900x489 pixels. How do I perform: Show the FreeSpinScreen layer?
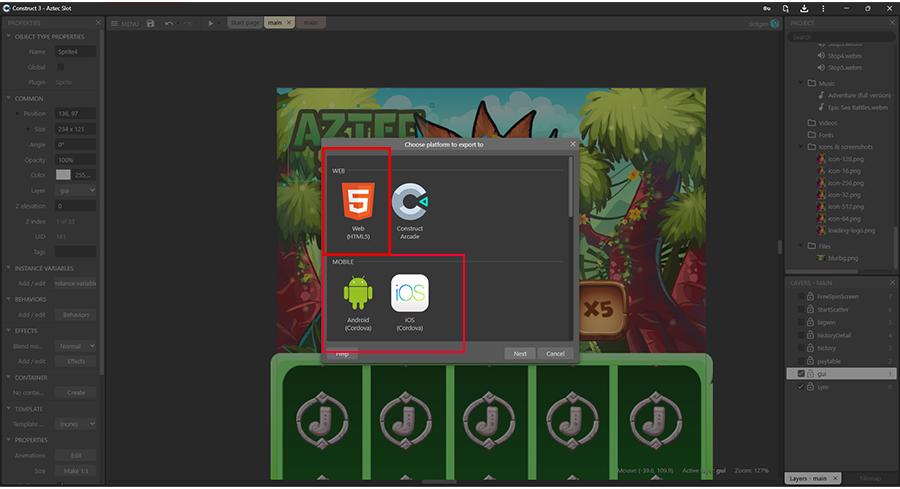(x=801, y=297)
